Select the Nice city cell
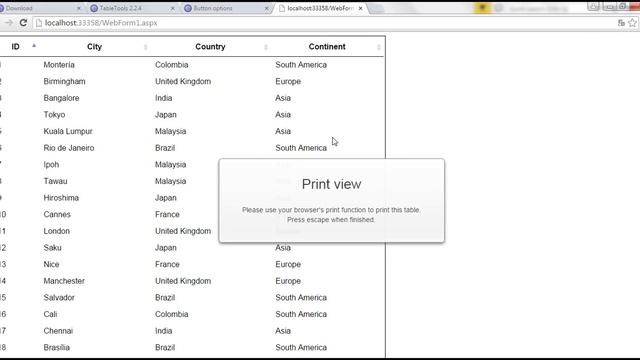640x360 pixels. coord(51,264)
